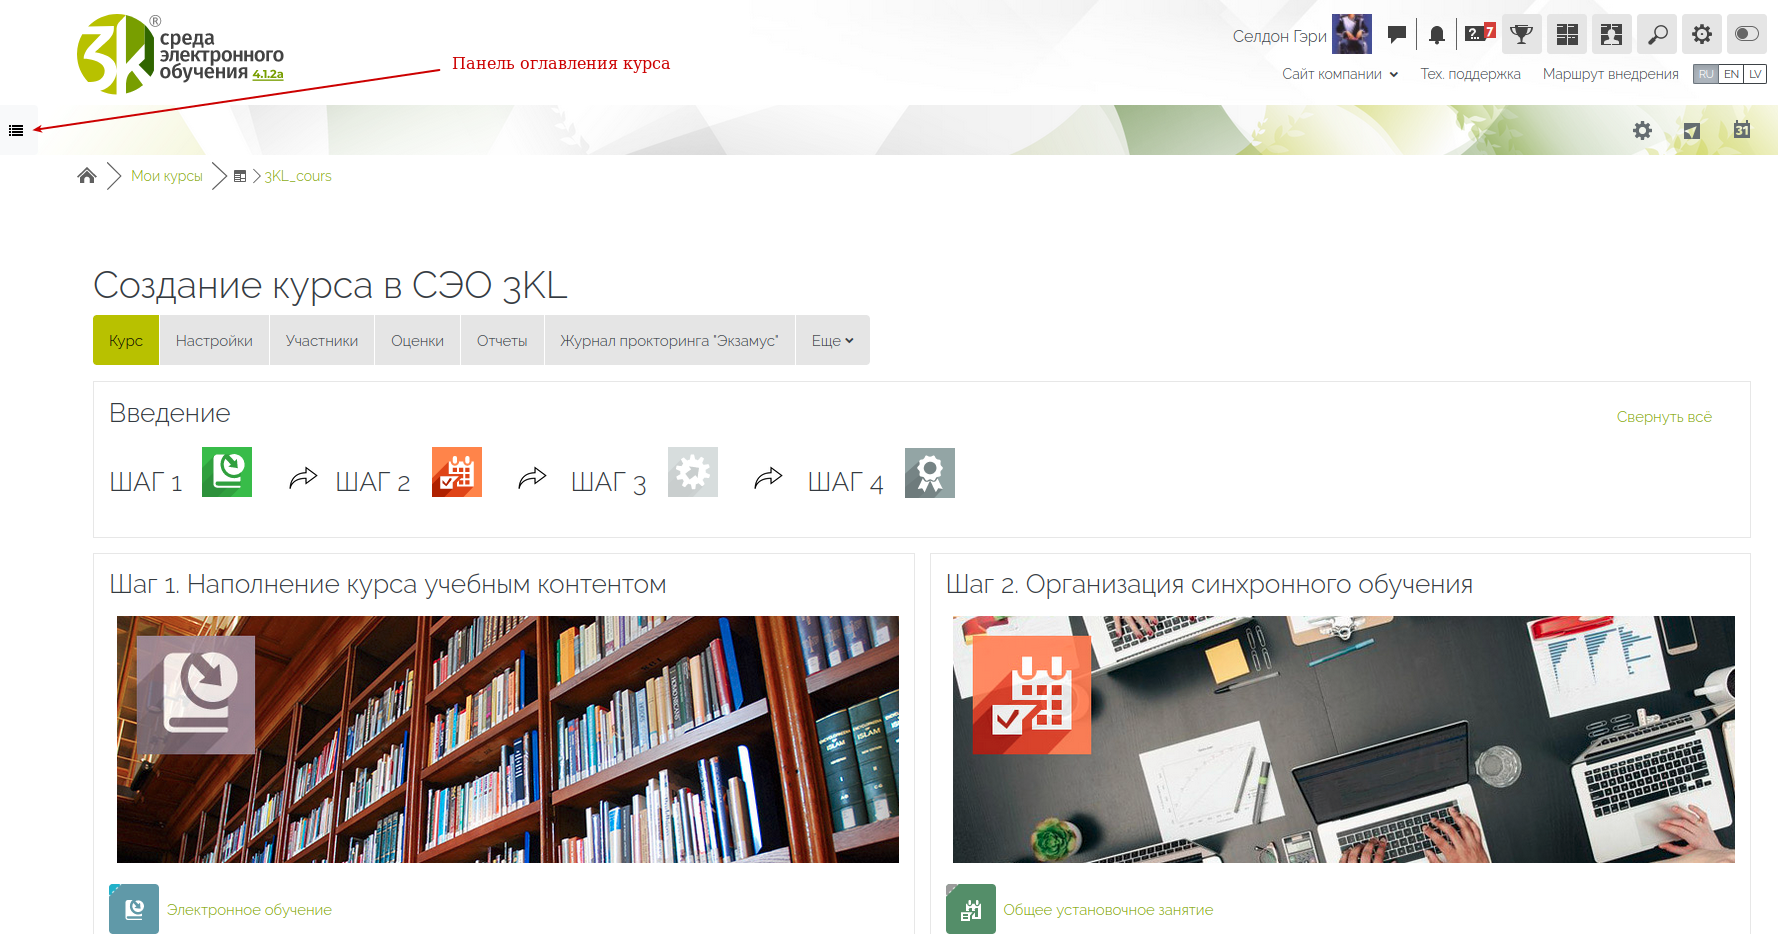Toggle the switch in top-right header
Viewport: 1778px width, 934px height.
(x=1746, y=34)
